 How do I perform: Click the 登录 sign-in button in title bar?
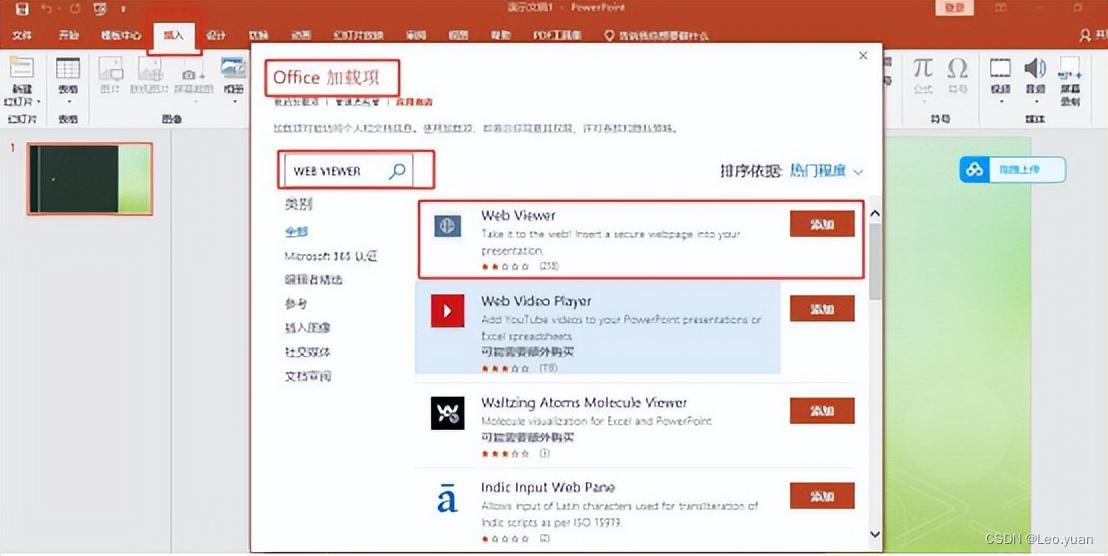[954, 8]
